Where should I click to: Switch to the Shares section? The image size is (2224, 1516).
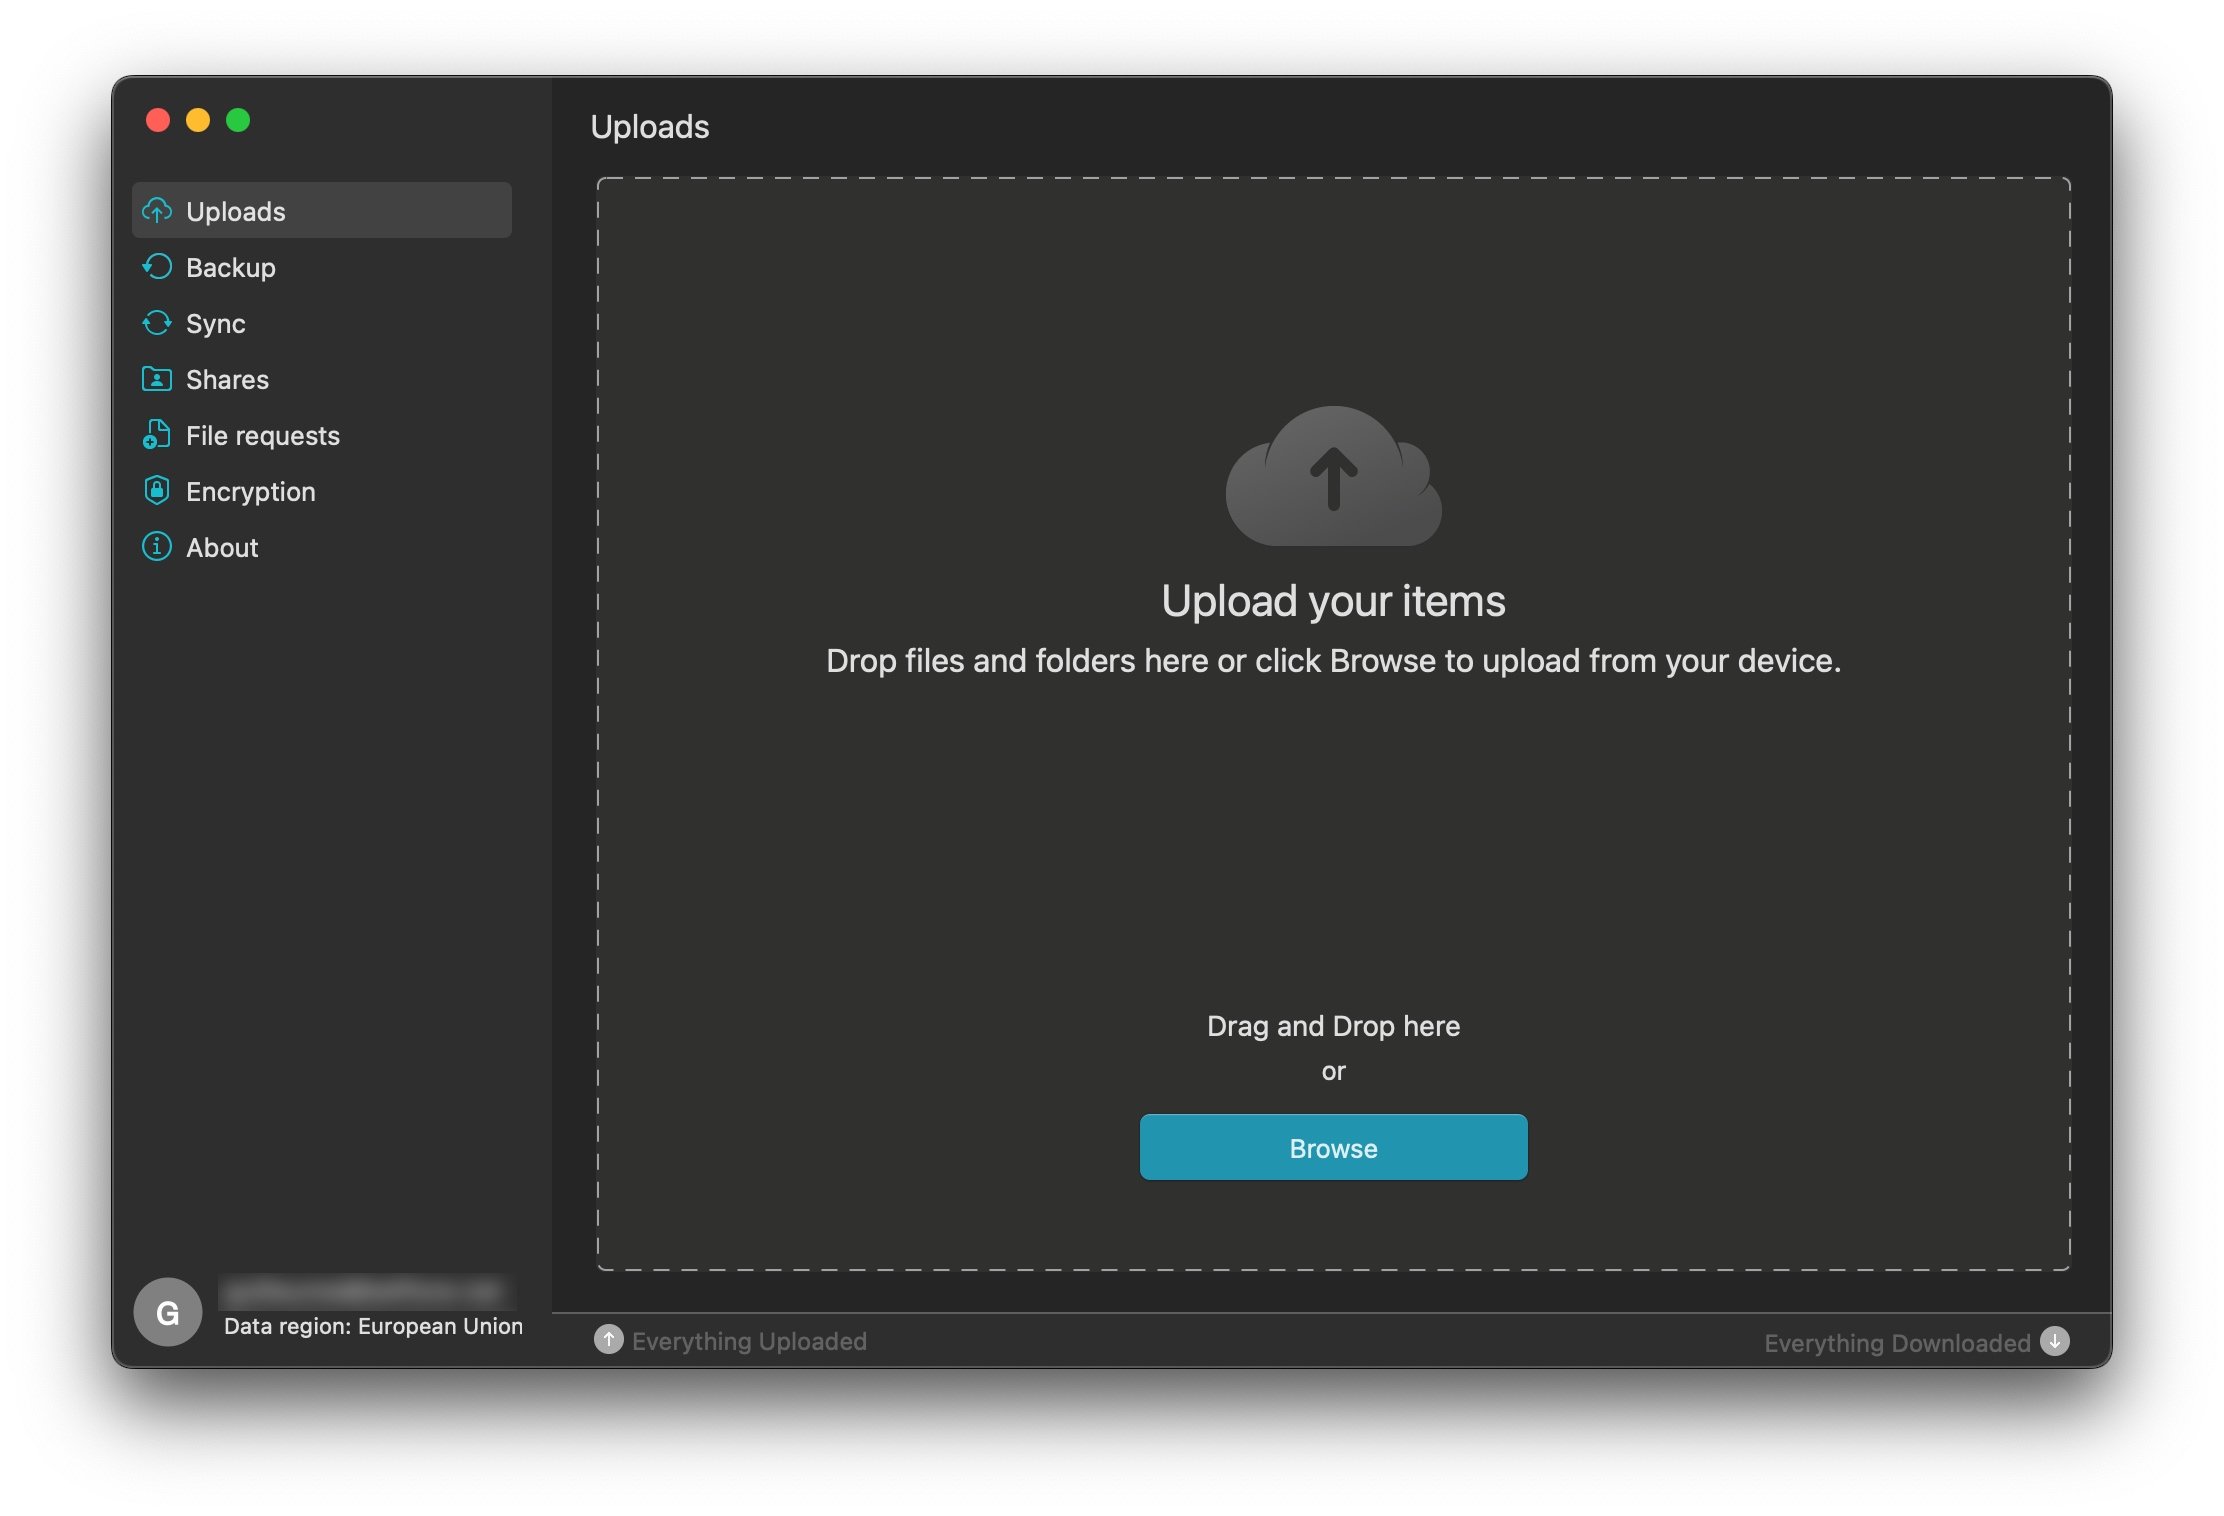pos(226,379)
